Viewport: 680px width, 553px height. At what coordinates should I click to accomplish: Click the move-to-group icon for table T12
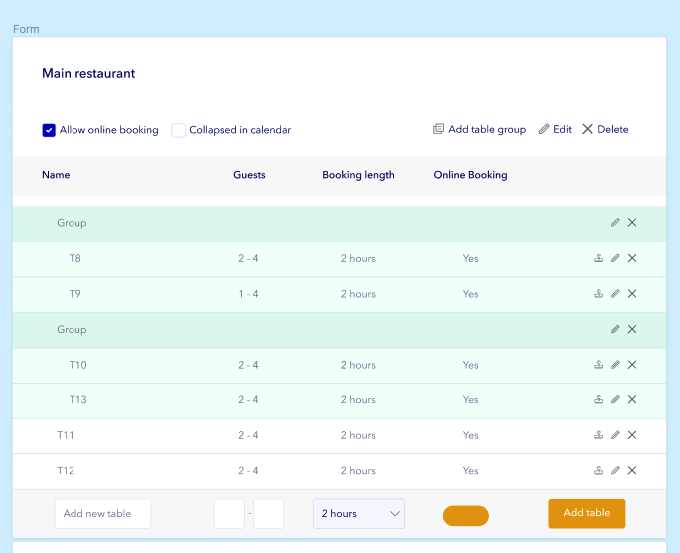pyautogui.click(x=598, y=470)
